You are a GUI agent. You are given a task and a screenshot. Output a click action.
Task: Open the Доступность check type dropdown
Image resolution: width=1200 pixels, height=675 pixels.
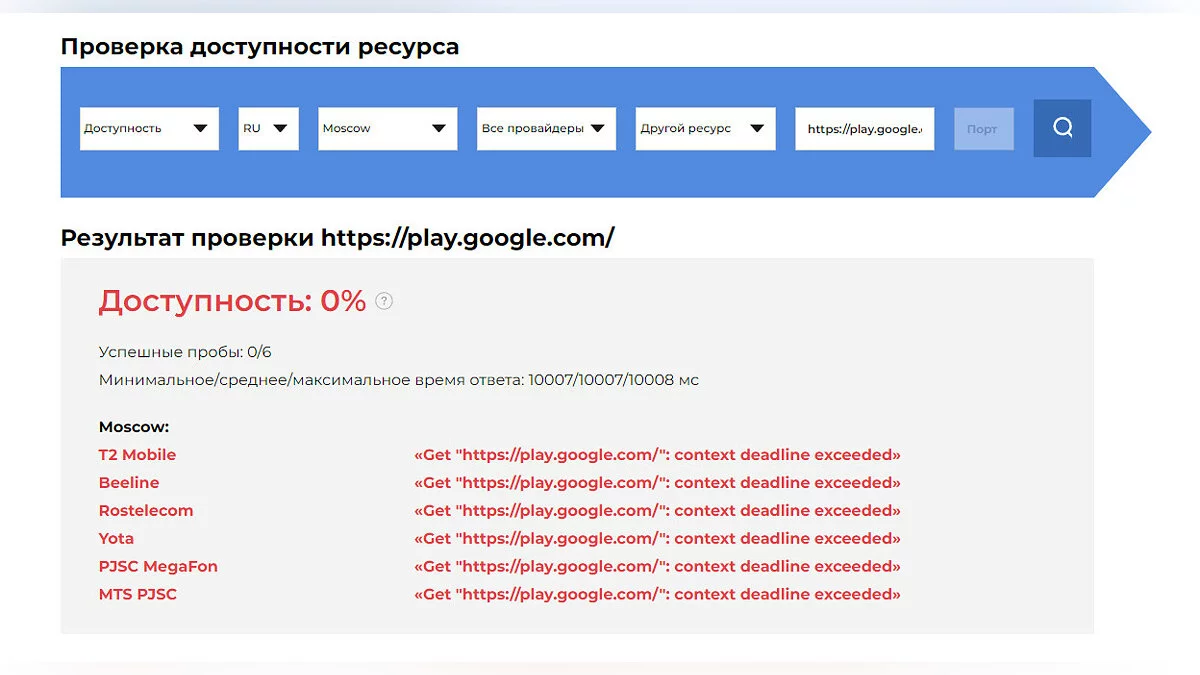coord(149,129)
